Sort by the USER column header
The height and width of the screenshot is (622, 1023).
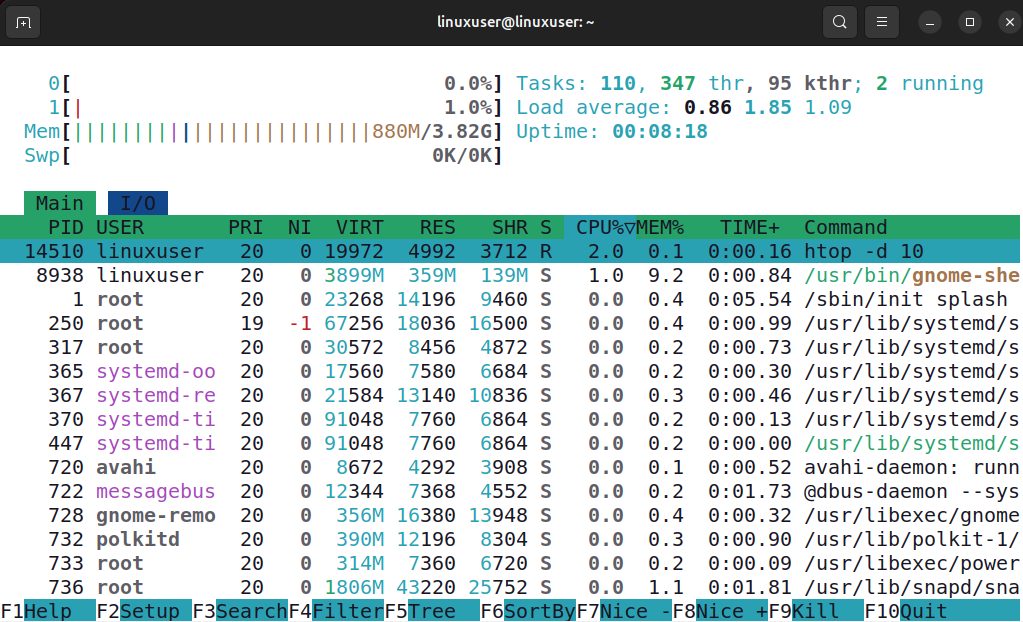(x=120, y=227)
